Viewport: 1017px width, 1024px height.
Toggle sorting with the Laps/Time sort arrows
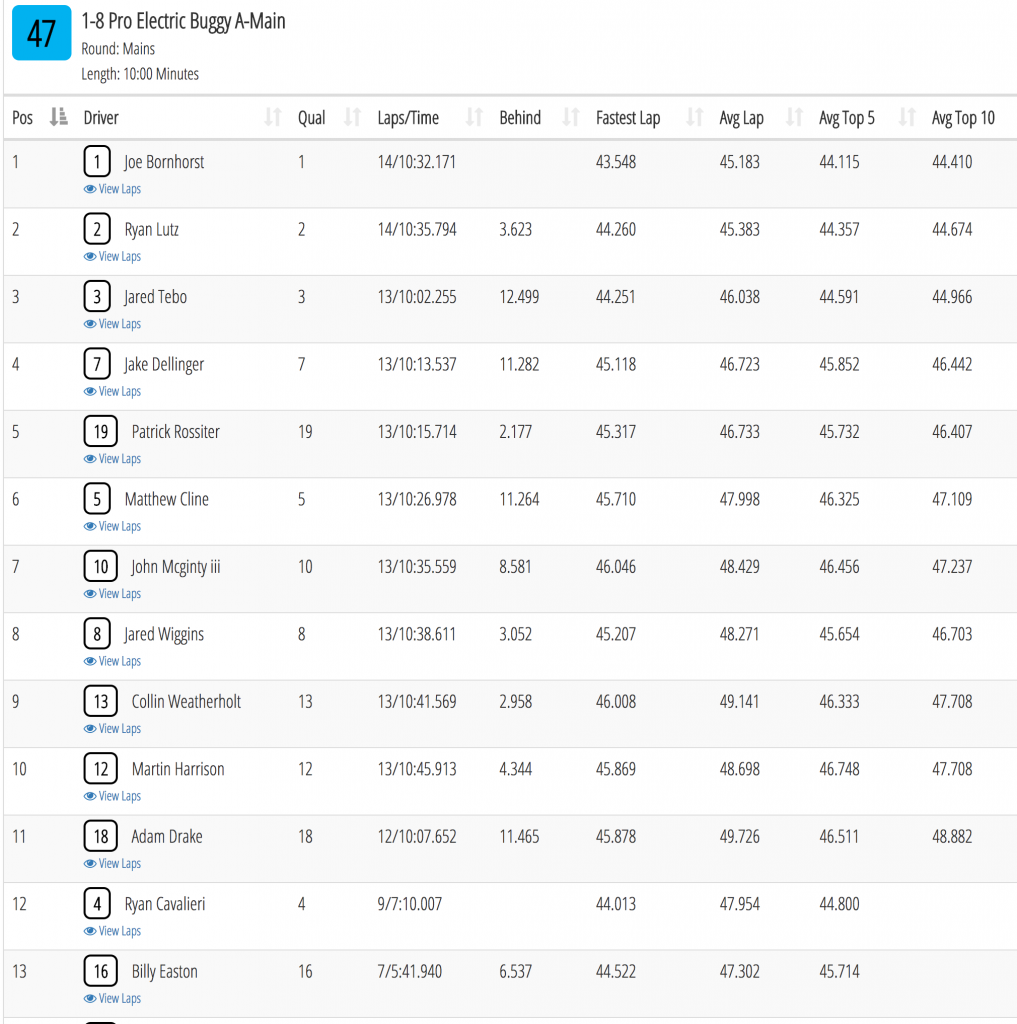click(474, 118)
